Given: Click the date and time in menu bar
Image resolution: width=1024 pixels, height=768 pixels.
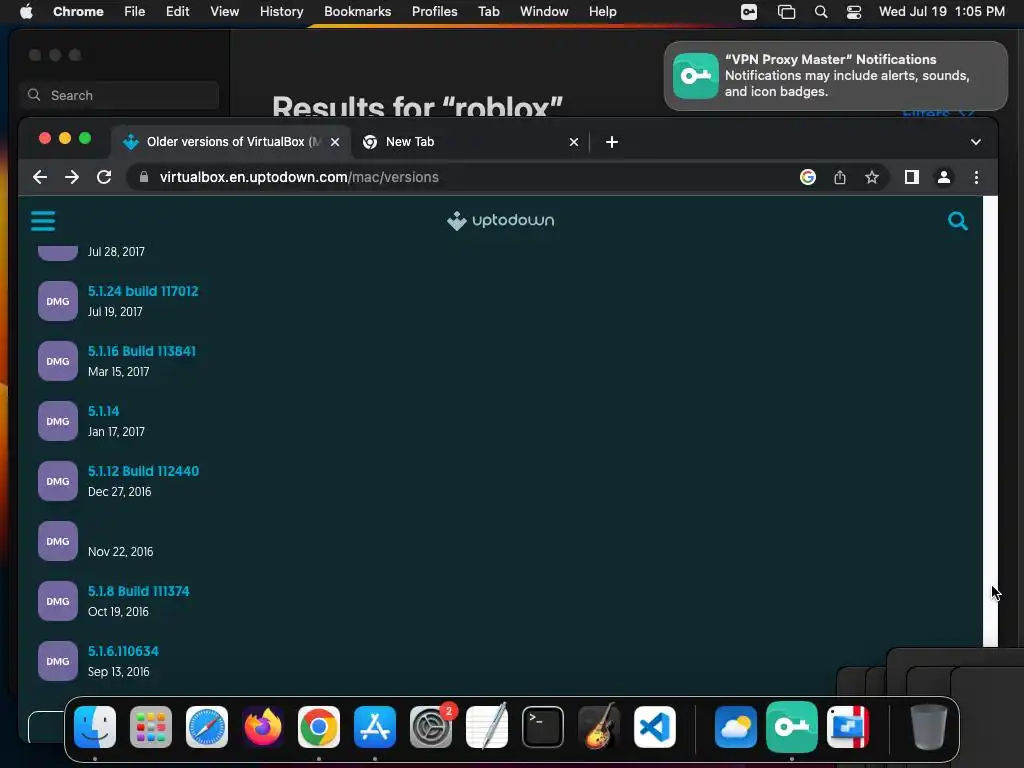Looking at the screenshot, I should pyautogui.click(x=942, y=12).
